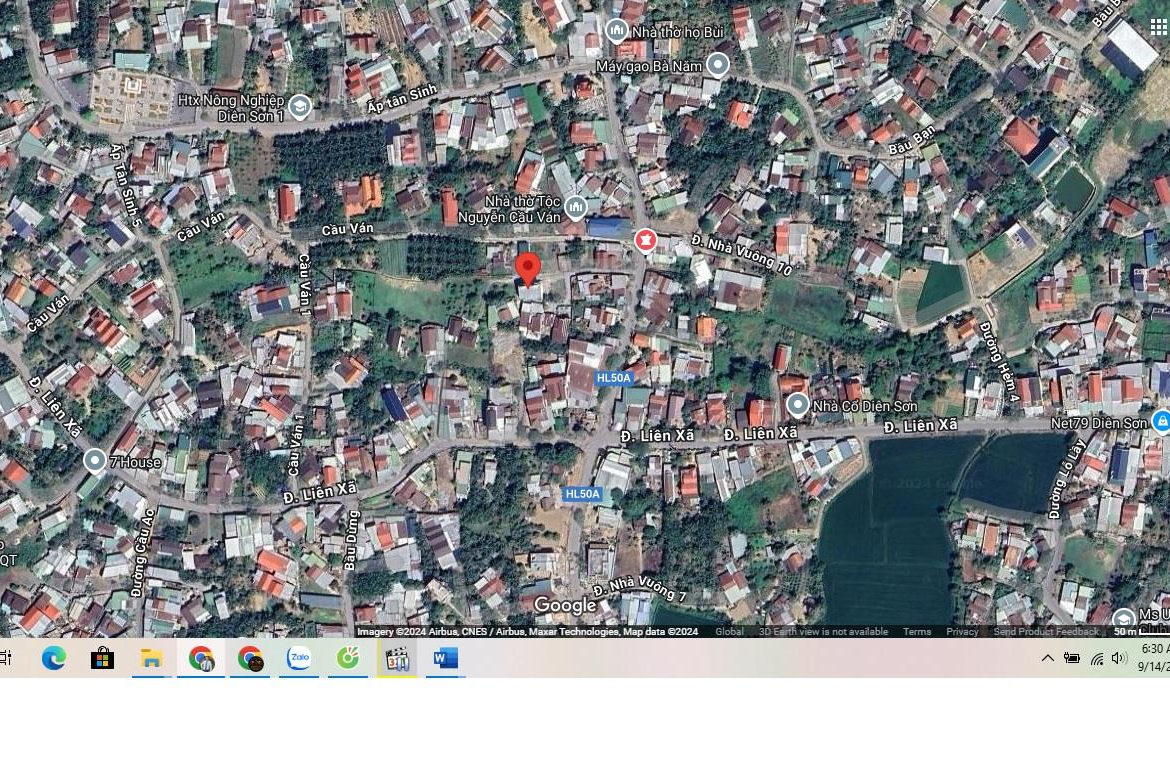Open the Google apps grid

[x=1158, y=27]
